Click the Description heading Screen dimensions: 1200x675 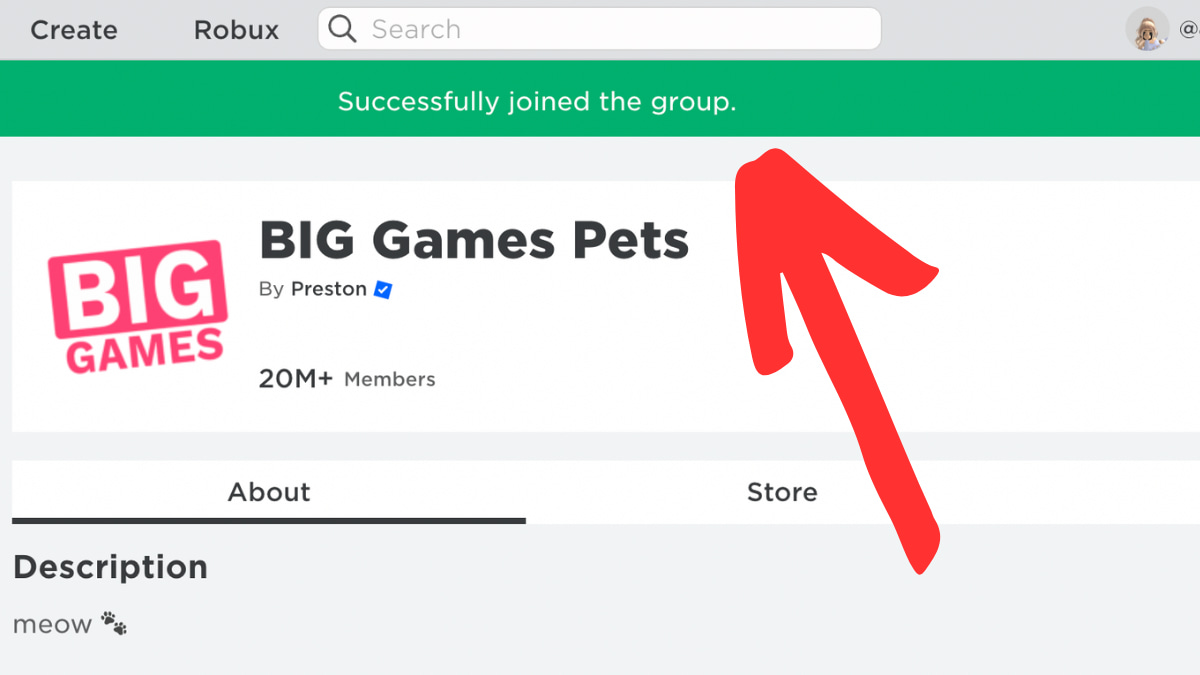coord(110,566)
